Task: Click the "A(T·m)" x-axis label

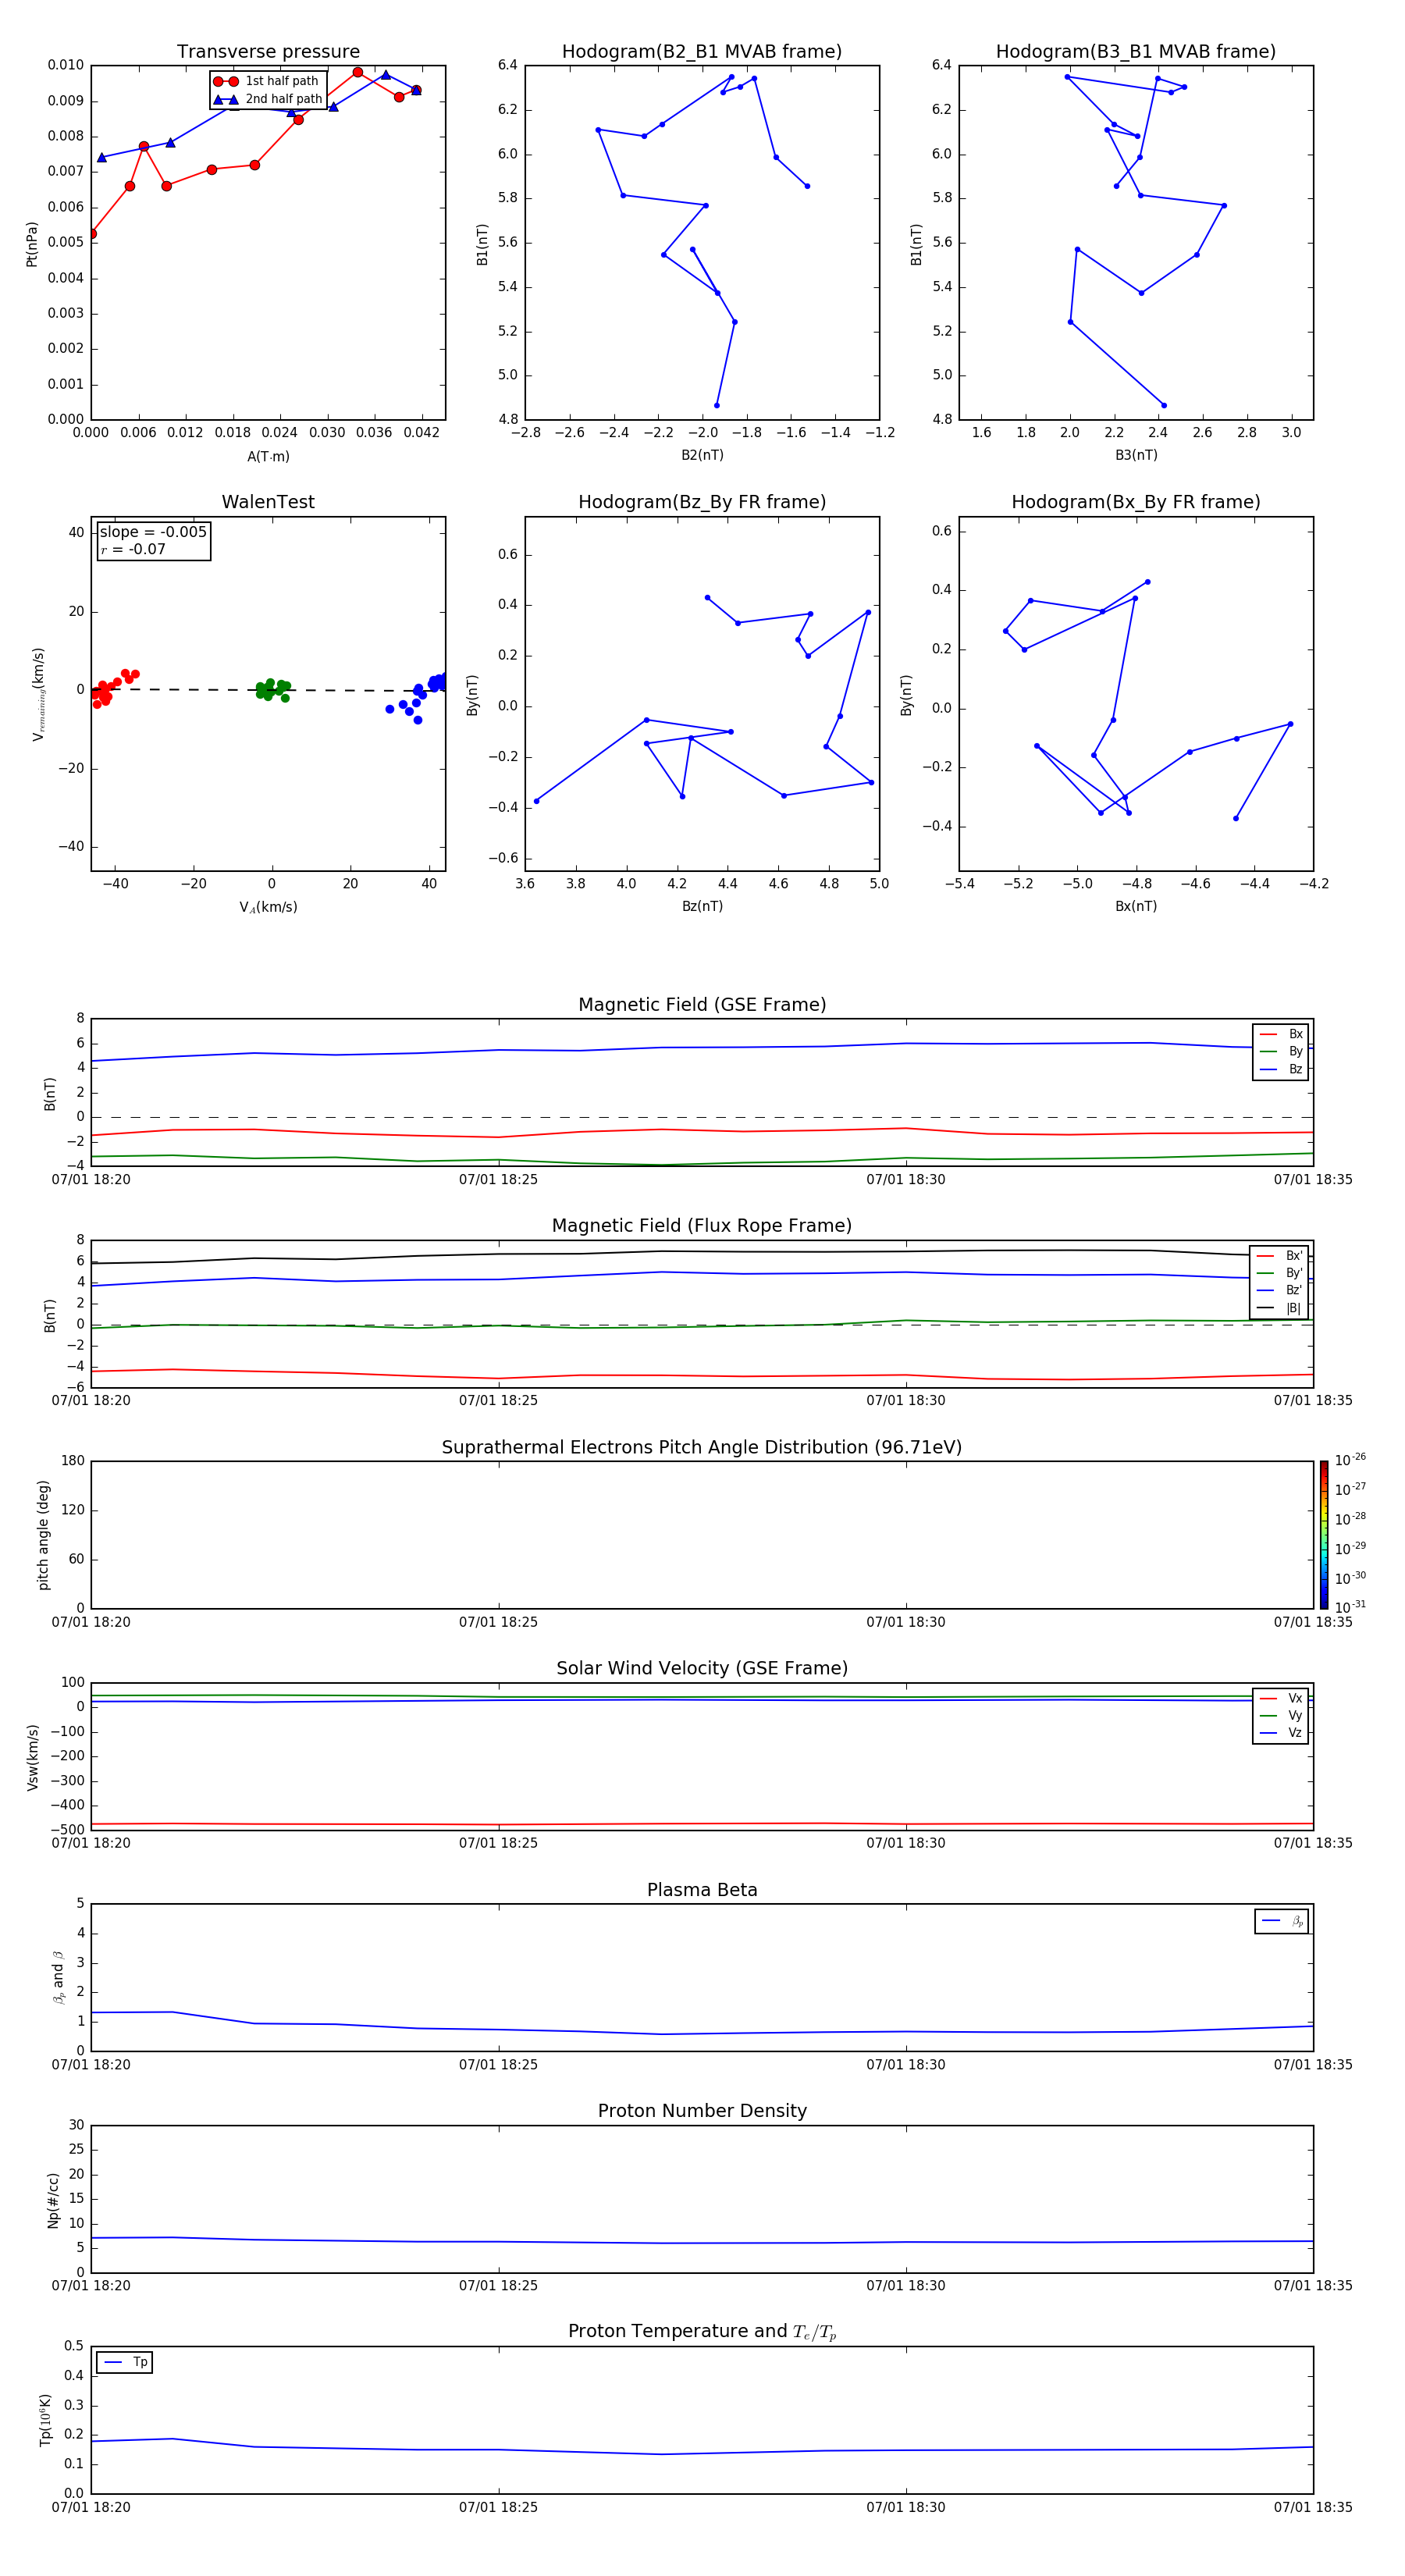Action: [x=268, y=457]
